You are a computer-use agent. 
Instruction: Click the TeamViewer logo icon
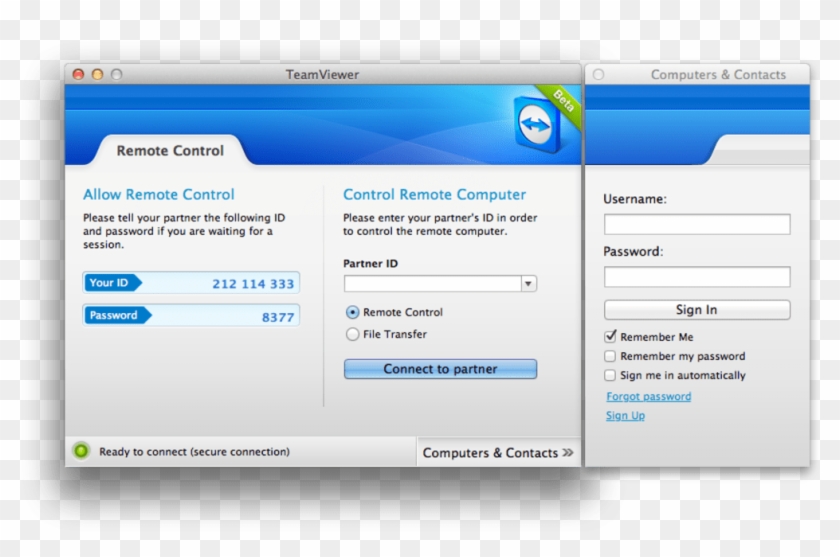[x=536, y=124]
